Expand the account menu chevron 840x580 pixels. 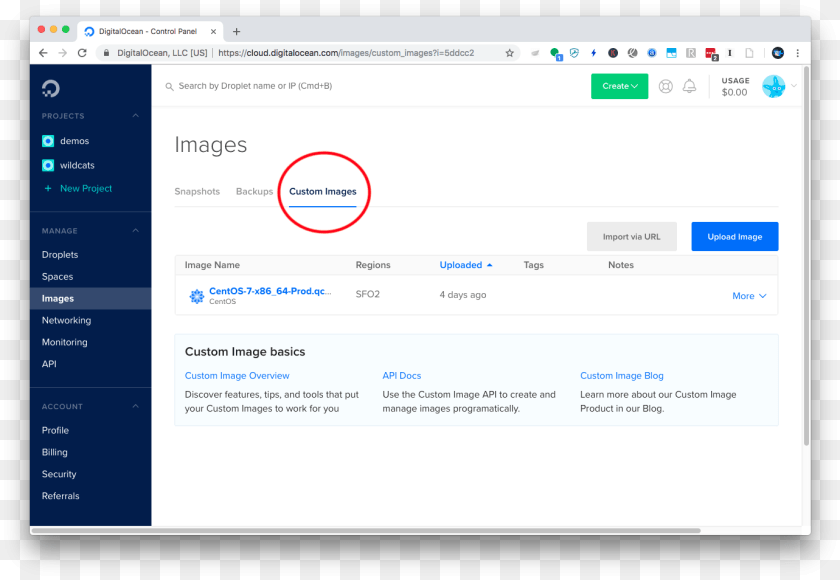pyautogui.click(x=794, y=86)
